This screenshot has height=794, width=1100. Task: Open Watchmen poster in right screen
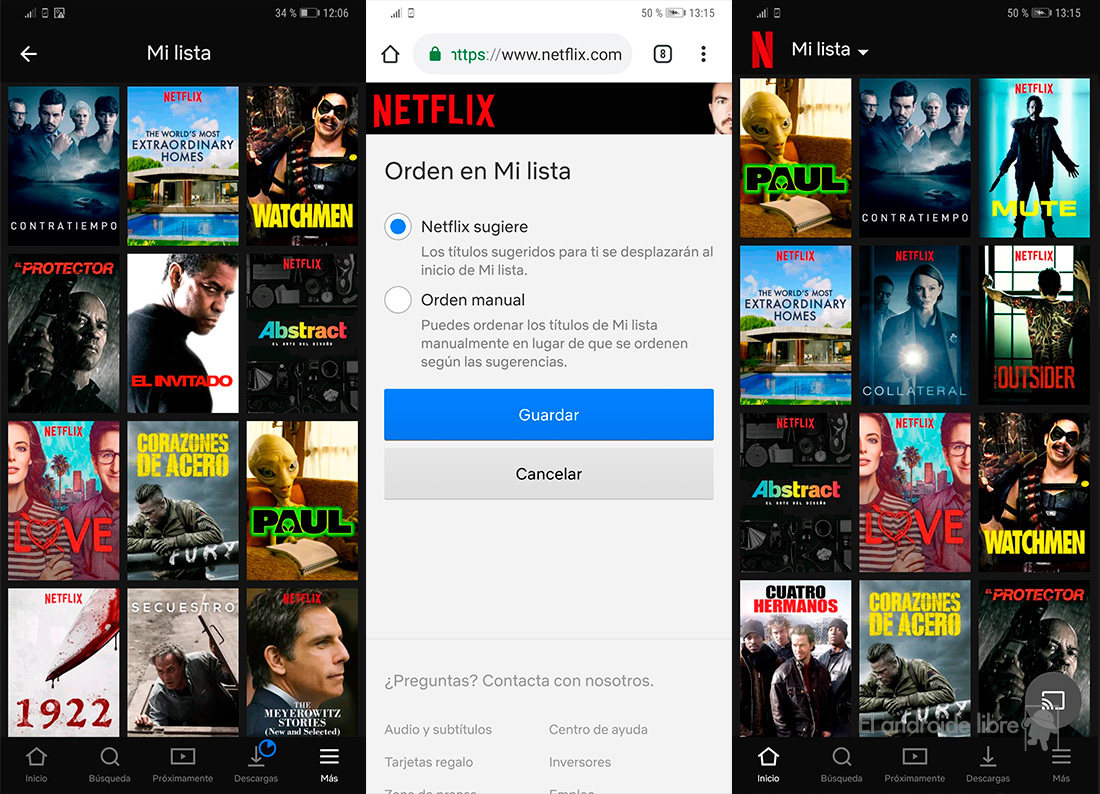coord(1034,492)
